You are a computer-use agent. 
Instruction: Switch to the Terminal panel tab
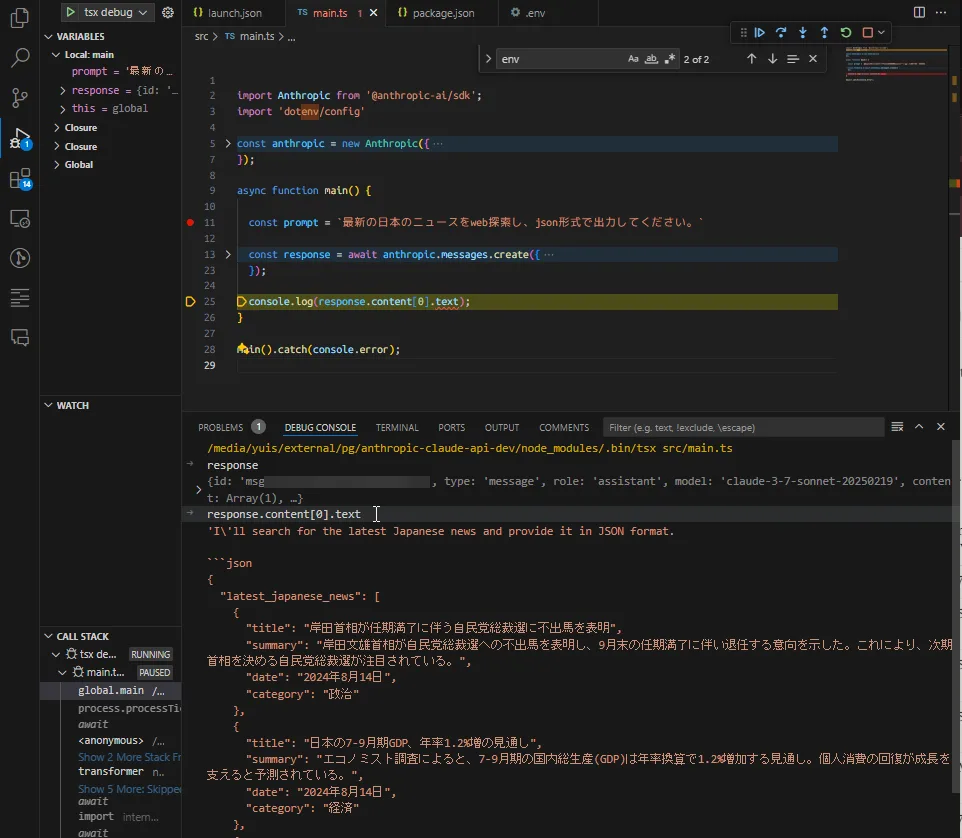pos(397,427)
